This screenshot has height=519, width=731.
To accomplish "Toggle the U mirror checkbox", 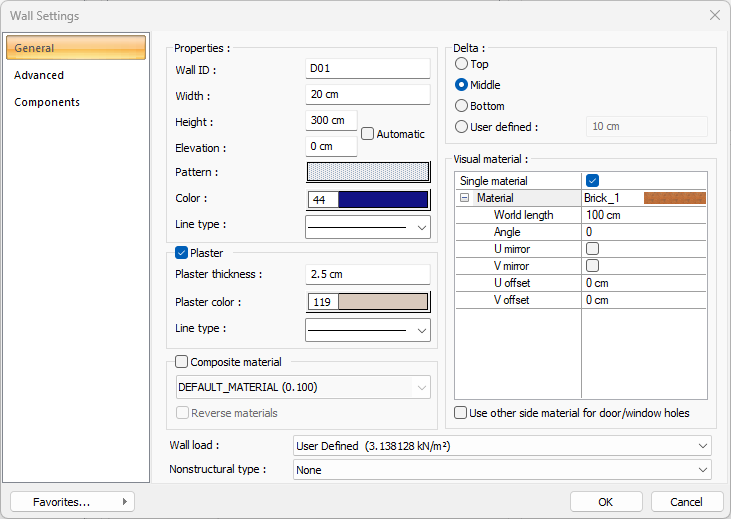I will pyautogui.click(x=593, y=248).
